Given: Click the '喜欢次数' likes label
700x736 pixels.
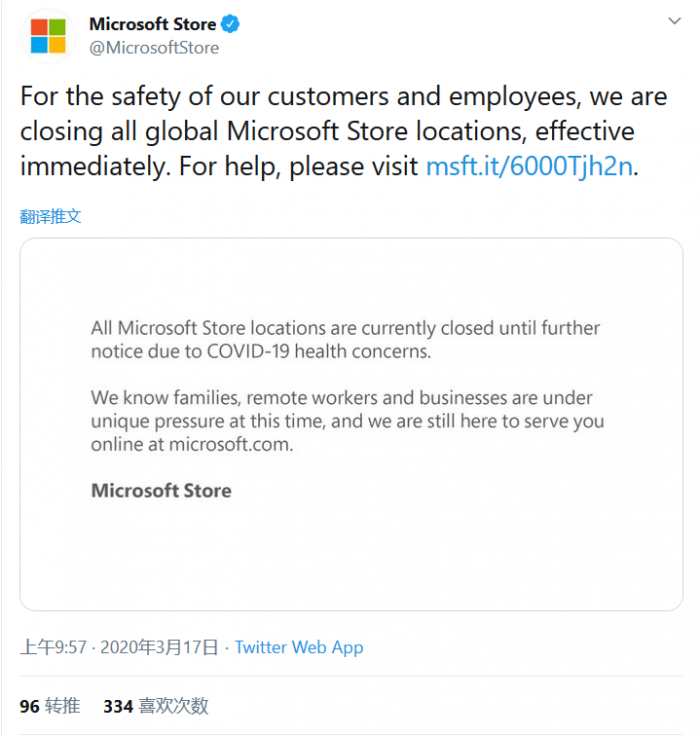Looking at the screenshot, I should pyautogui.click(x=173, y=706).
